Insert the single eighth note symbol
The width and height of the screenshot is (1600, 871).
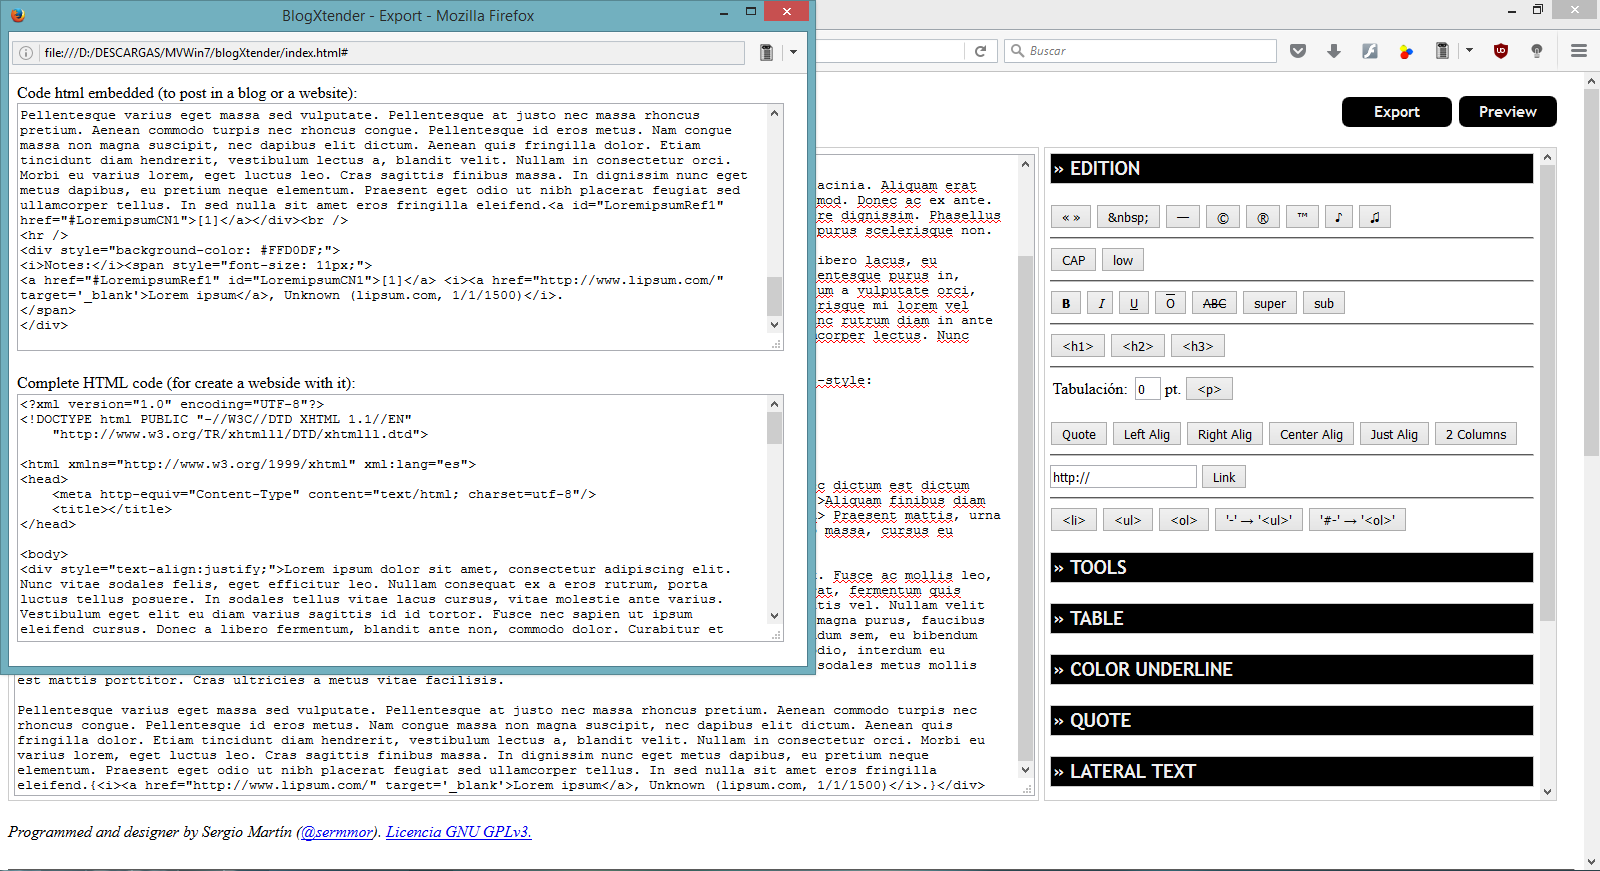pos(1339,217)
